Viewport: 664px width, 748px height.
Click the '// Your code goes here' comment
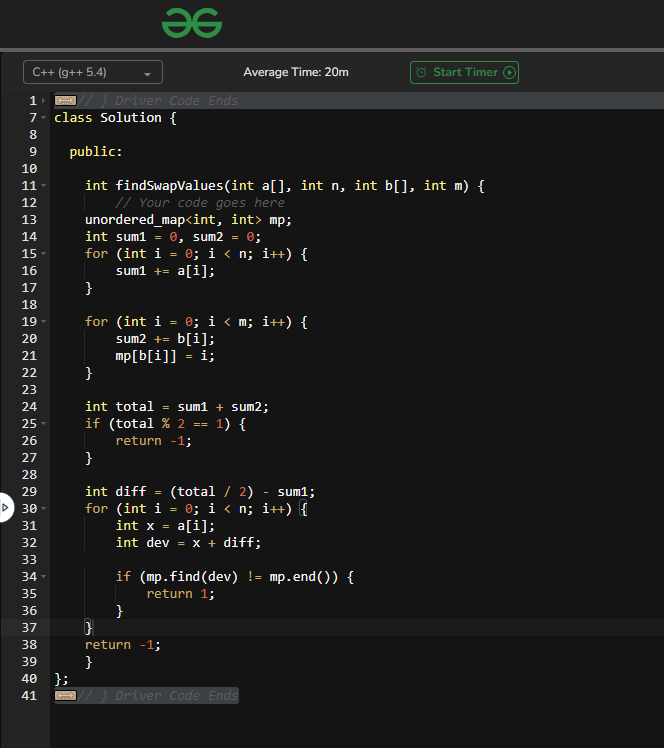click(200, 203)
